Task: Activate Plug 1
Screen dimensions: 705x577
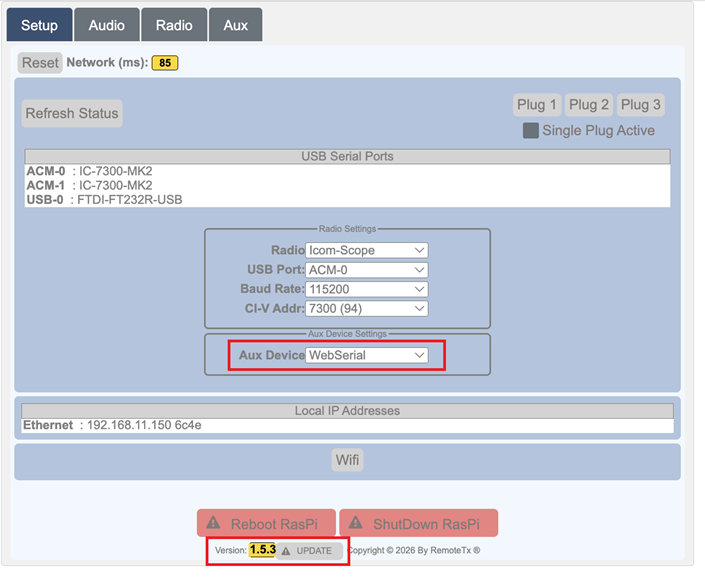Action: [537, 105]
